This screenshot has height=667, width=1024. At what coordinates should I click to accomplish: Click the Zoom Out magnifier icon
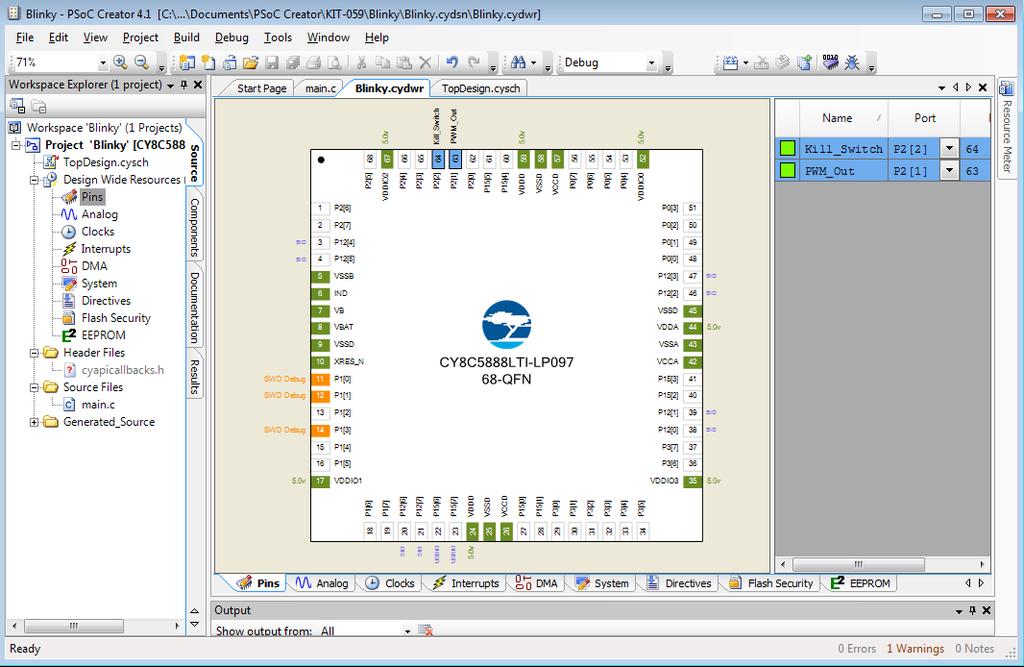pos(141,62)
